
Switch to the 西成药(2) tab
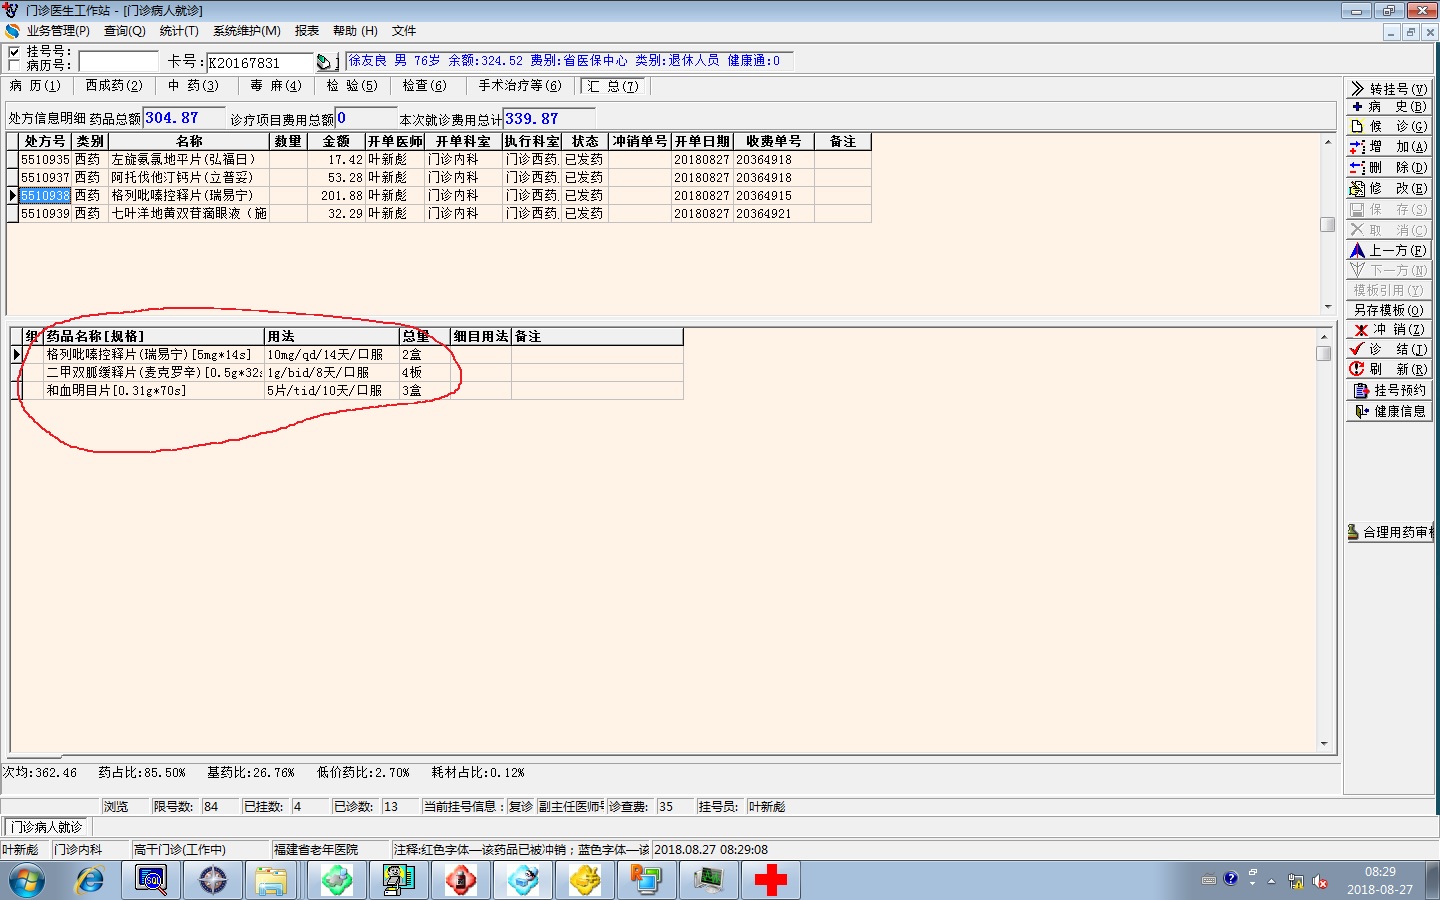point(114,86)
